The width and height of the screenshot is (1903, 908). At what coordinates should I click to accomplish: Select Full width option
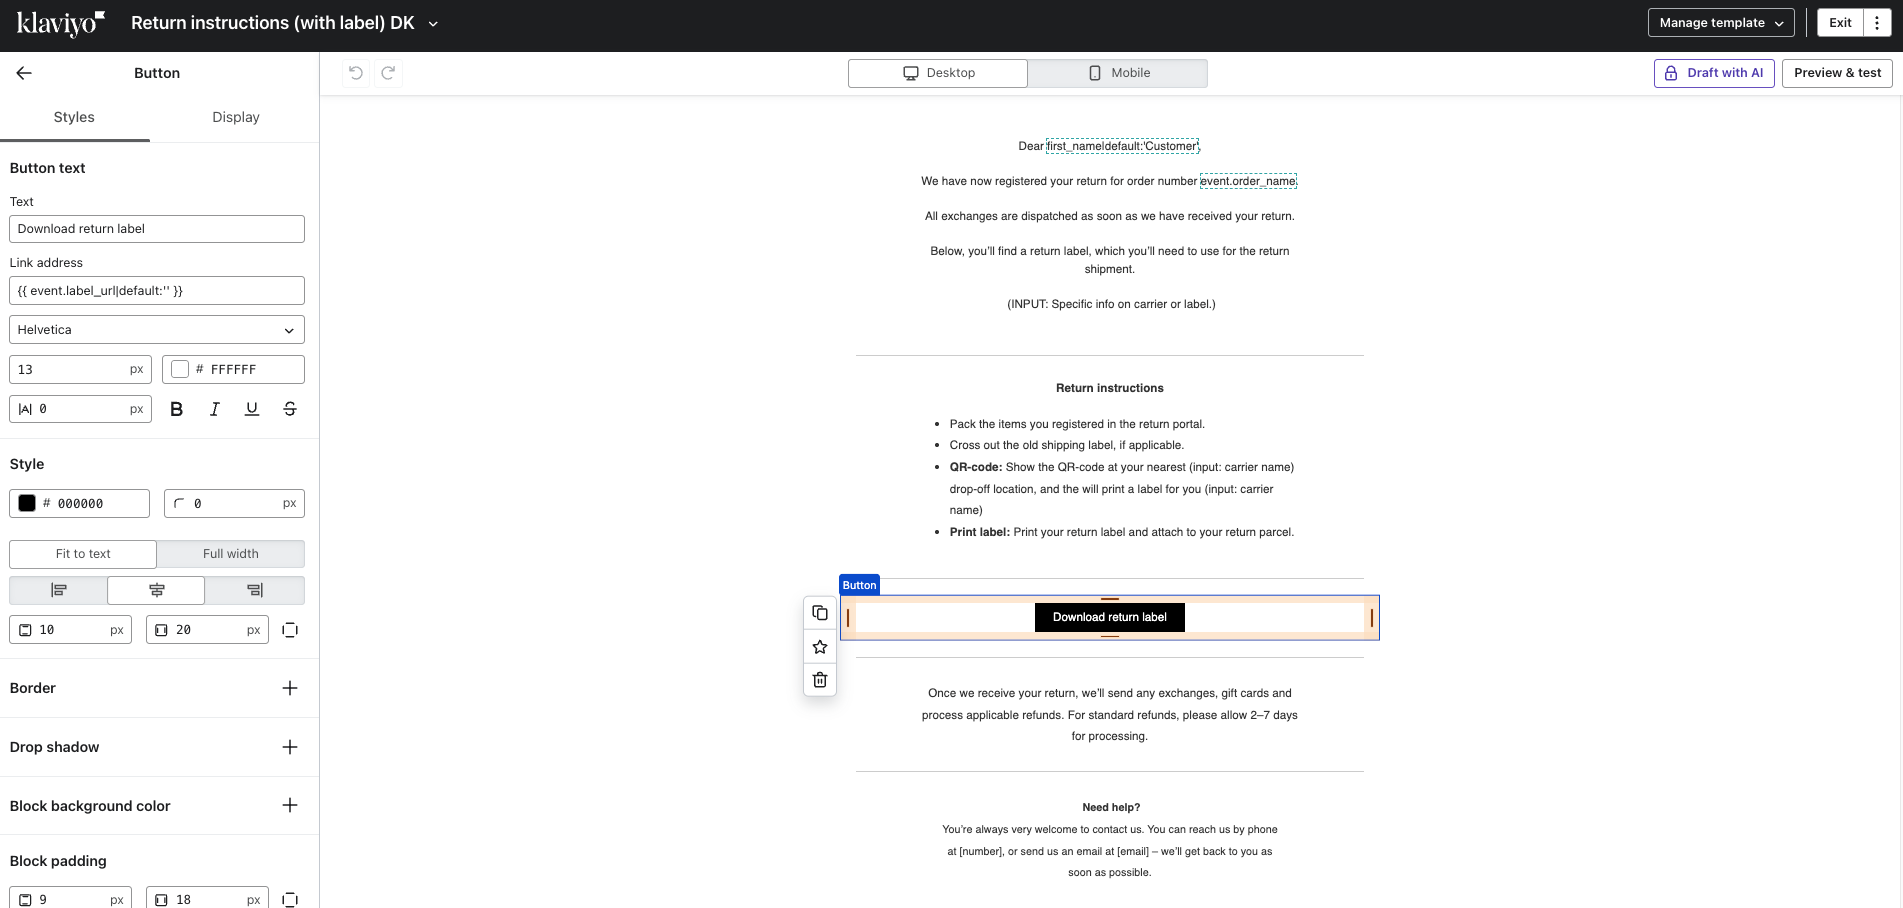(x=231, y=554)
